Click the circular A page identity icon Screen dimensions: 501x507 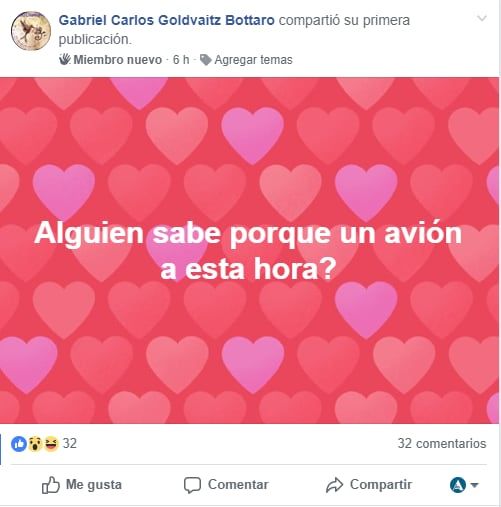458,485
